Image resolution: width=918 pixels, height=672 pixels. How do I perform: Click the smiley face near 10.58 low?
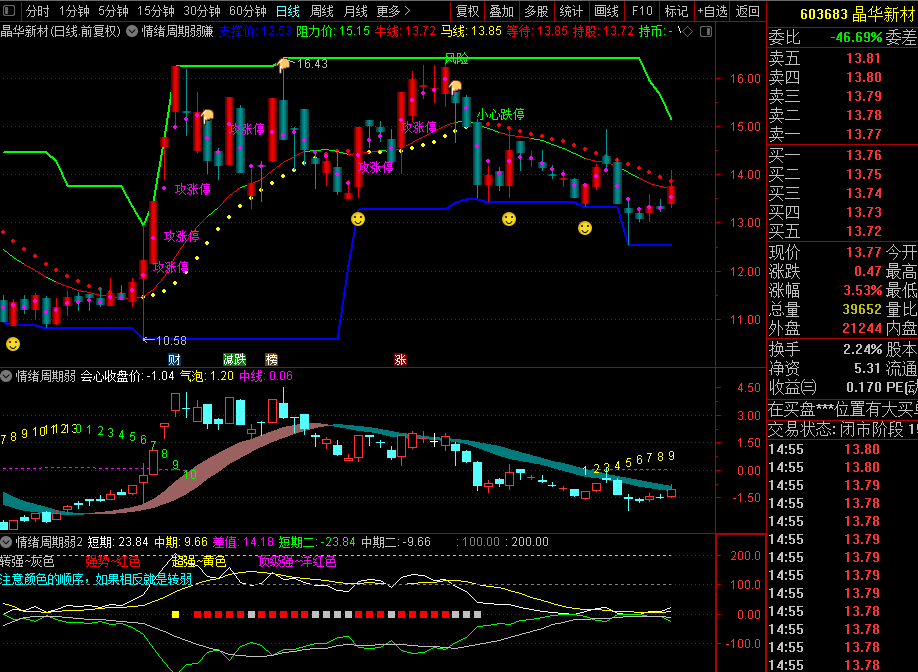pos(13,344)
